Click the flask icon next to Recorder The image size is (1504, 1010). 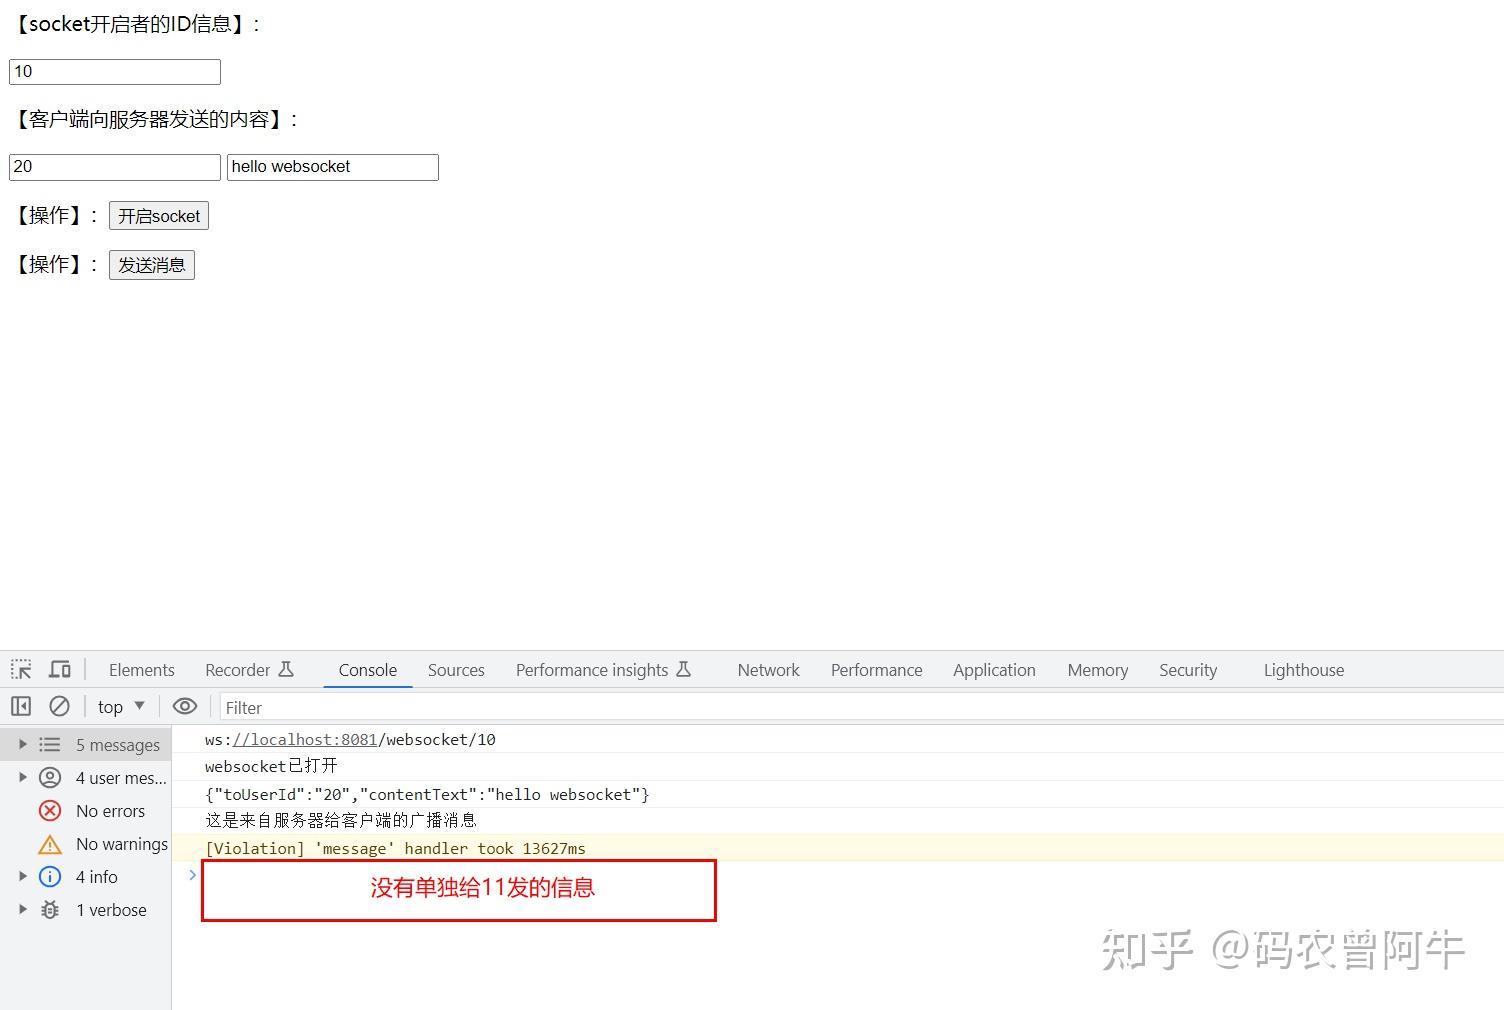point(286,668)
